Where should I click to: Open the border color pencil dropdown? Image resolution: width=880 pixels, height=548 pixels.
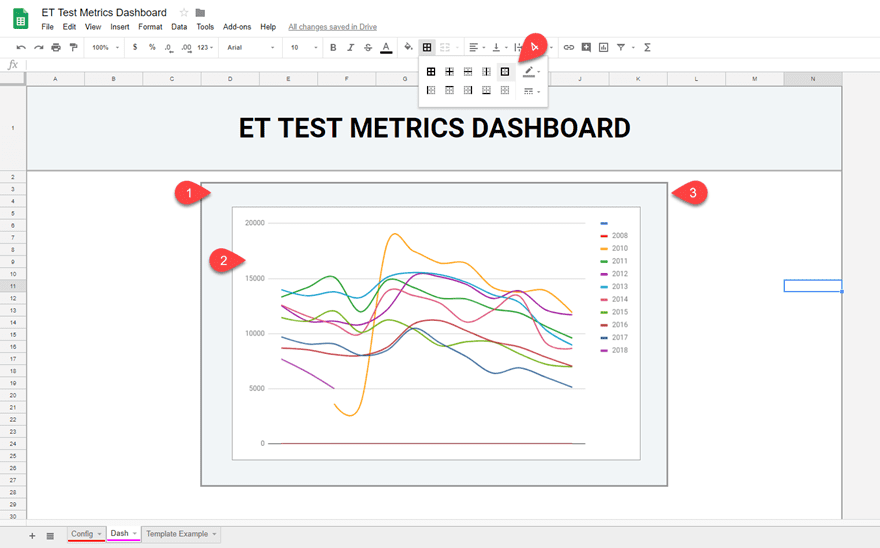click(531, 72)
